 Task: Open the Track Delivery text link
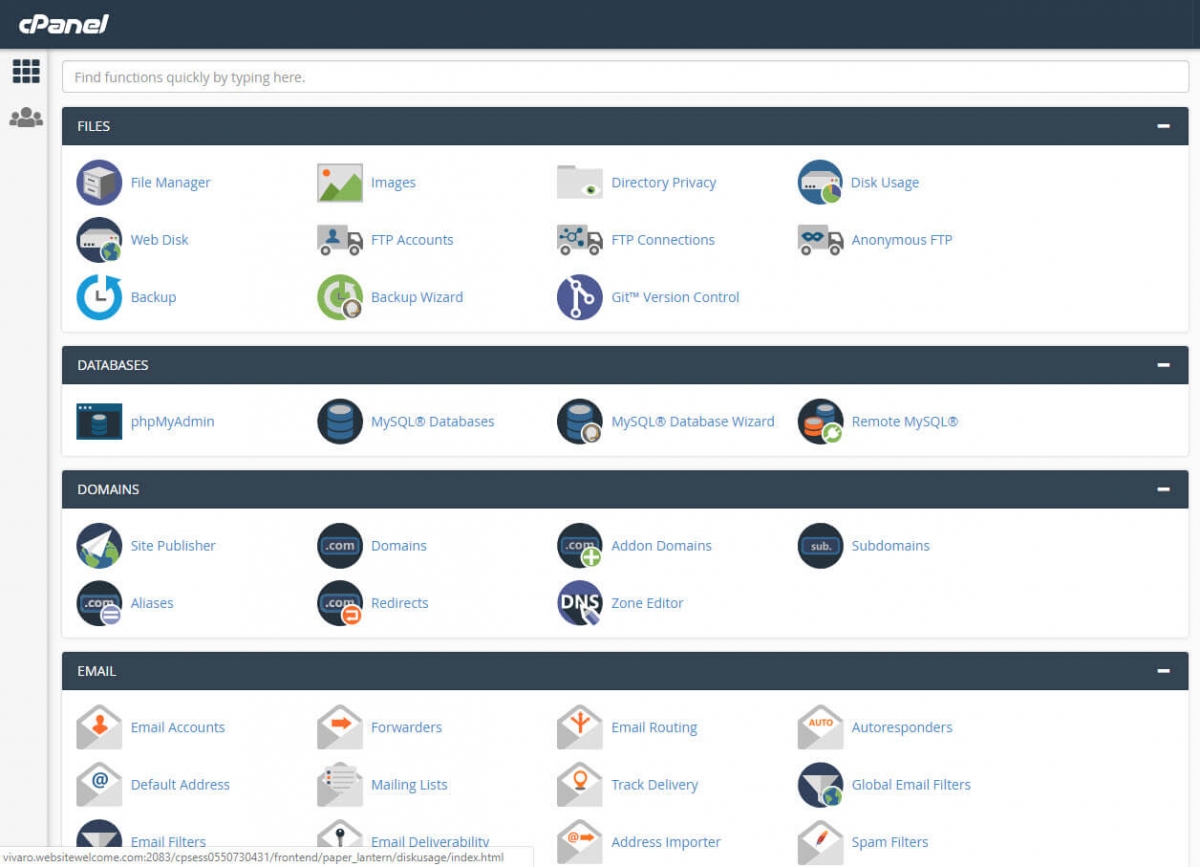click(x=654, y=785)
